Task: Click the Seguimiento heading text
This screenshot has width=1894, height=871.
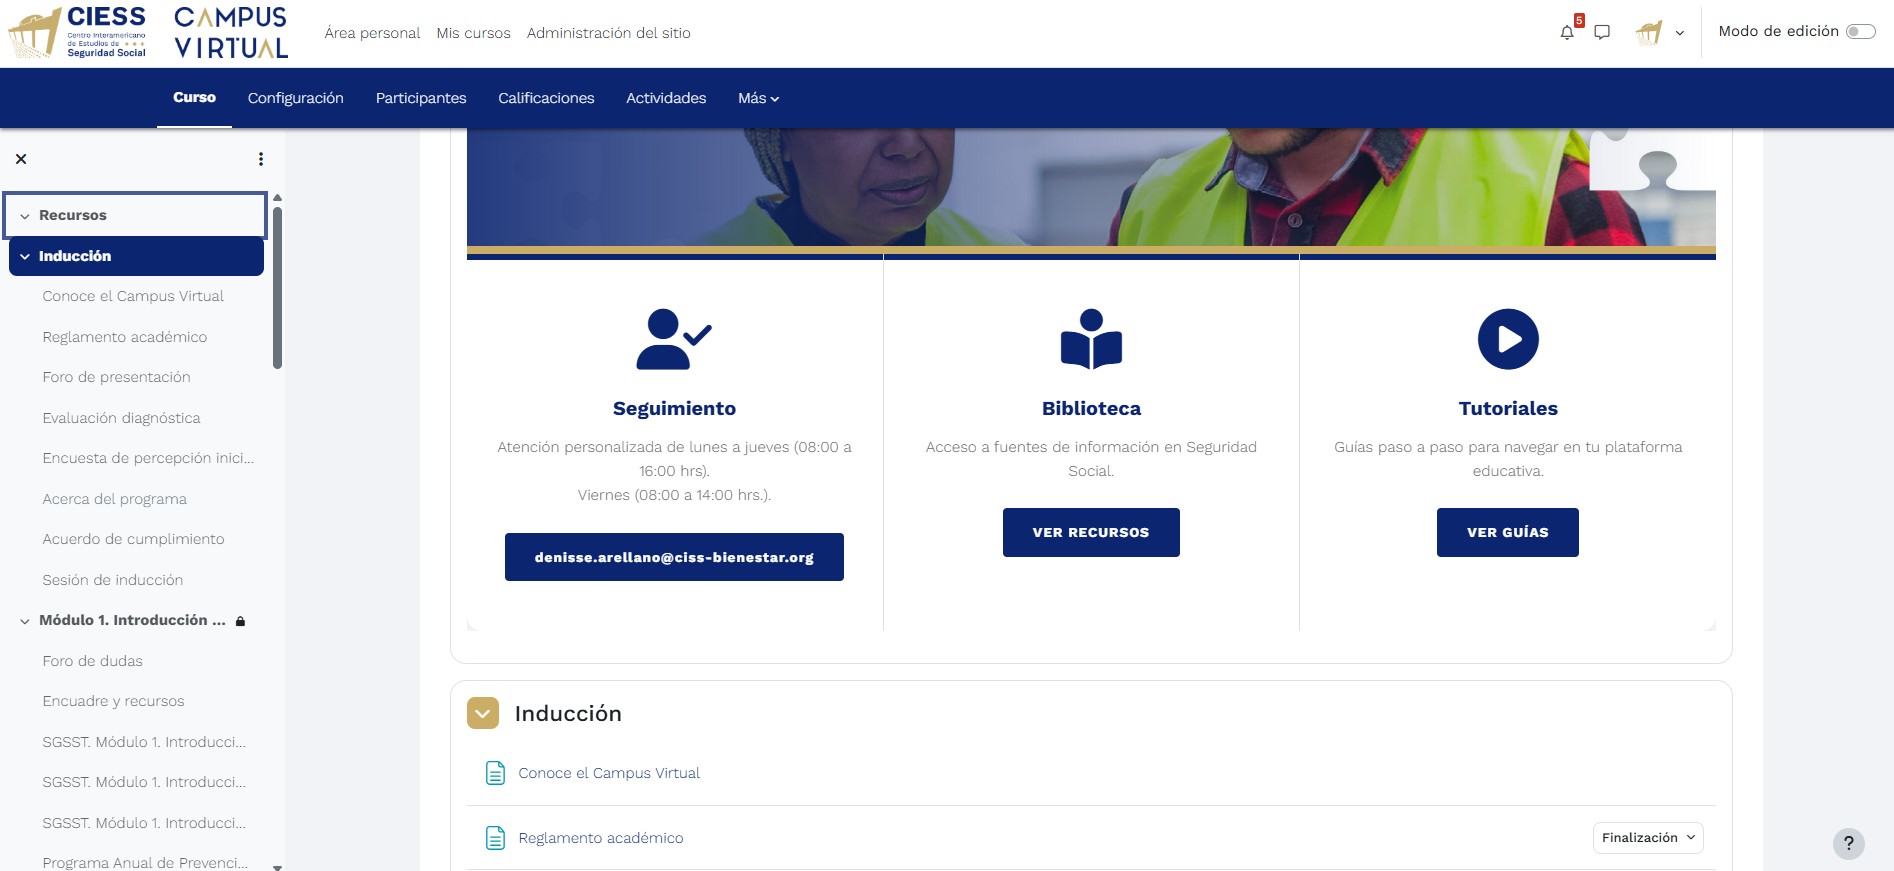Action: [x=674, y=408]
